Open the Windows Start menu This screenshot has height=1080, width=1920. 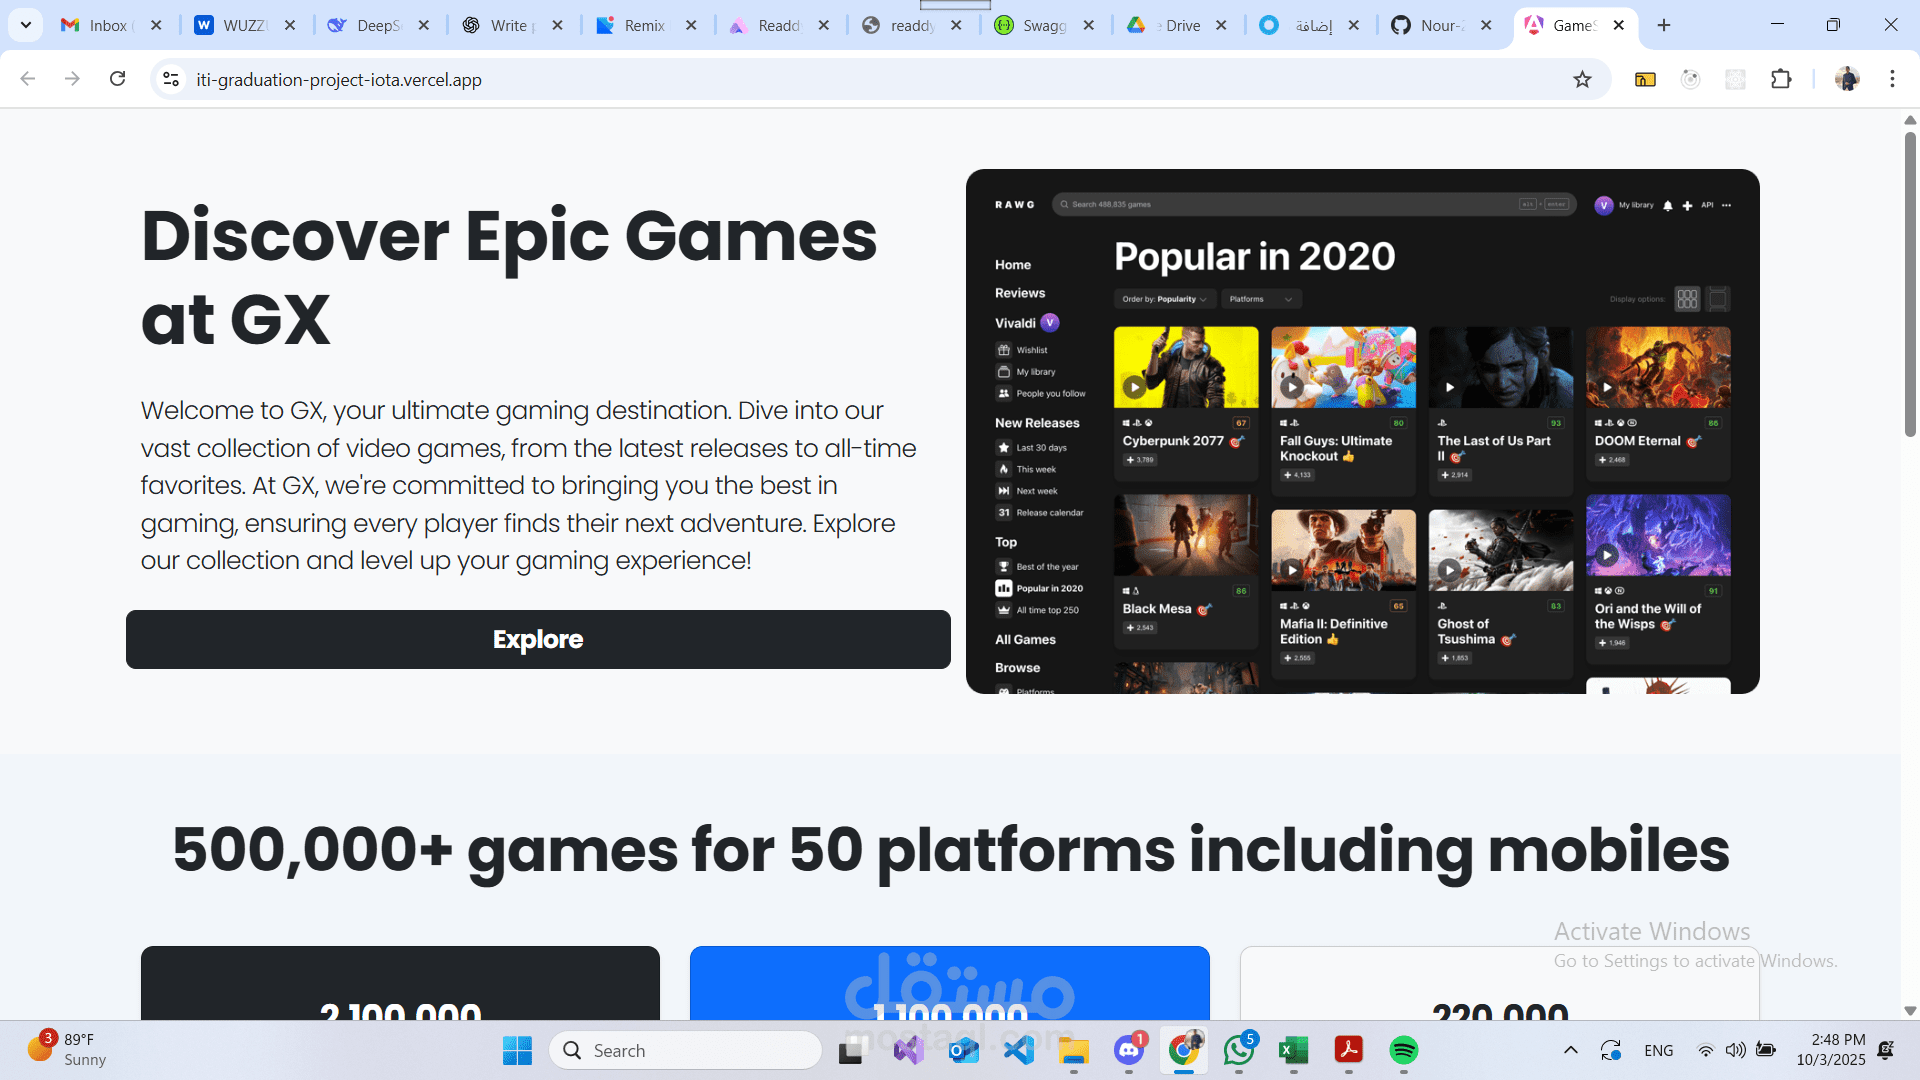coord(517,1050)
